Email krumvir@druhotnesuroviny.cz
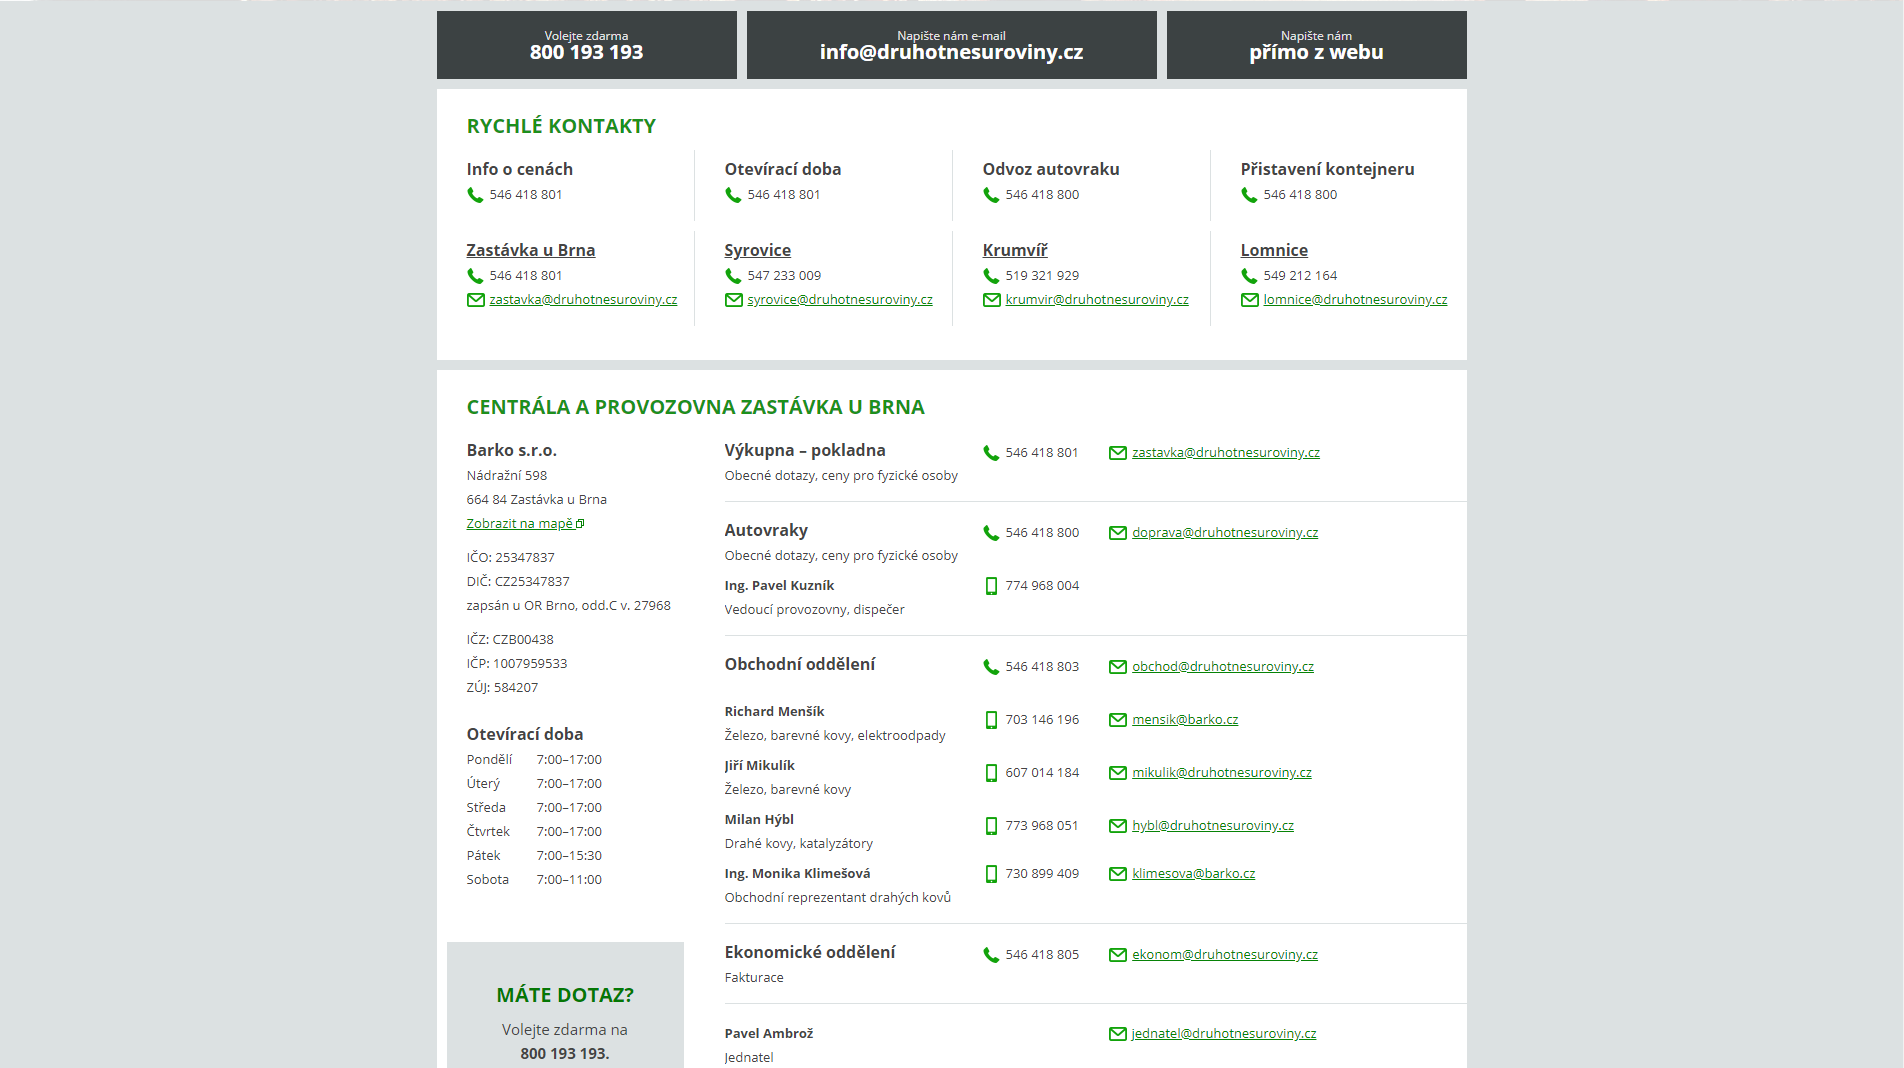Image resolution: width=1904 pixels, height=1068 pixels. tap(1097, 299)
